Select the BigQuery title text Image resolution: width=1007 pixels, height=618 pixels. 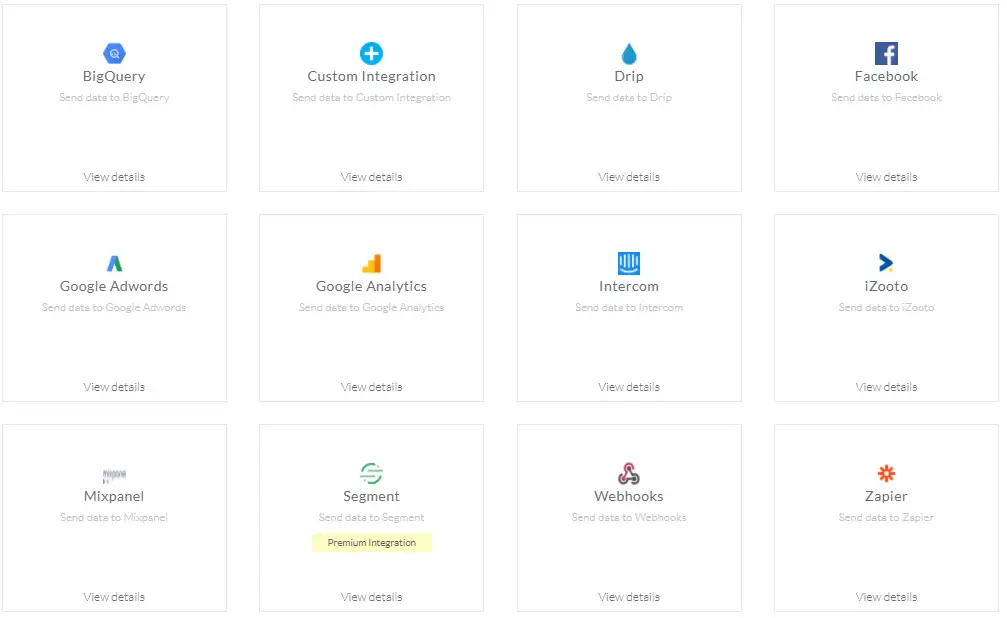114,76
